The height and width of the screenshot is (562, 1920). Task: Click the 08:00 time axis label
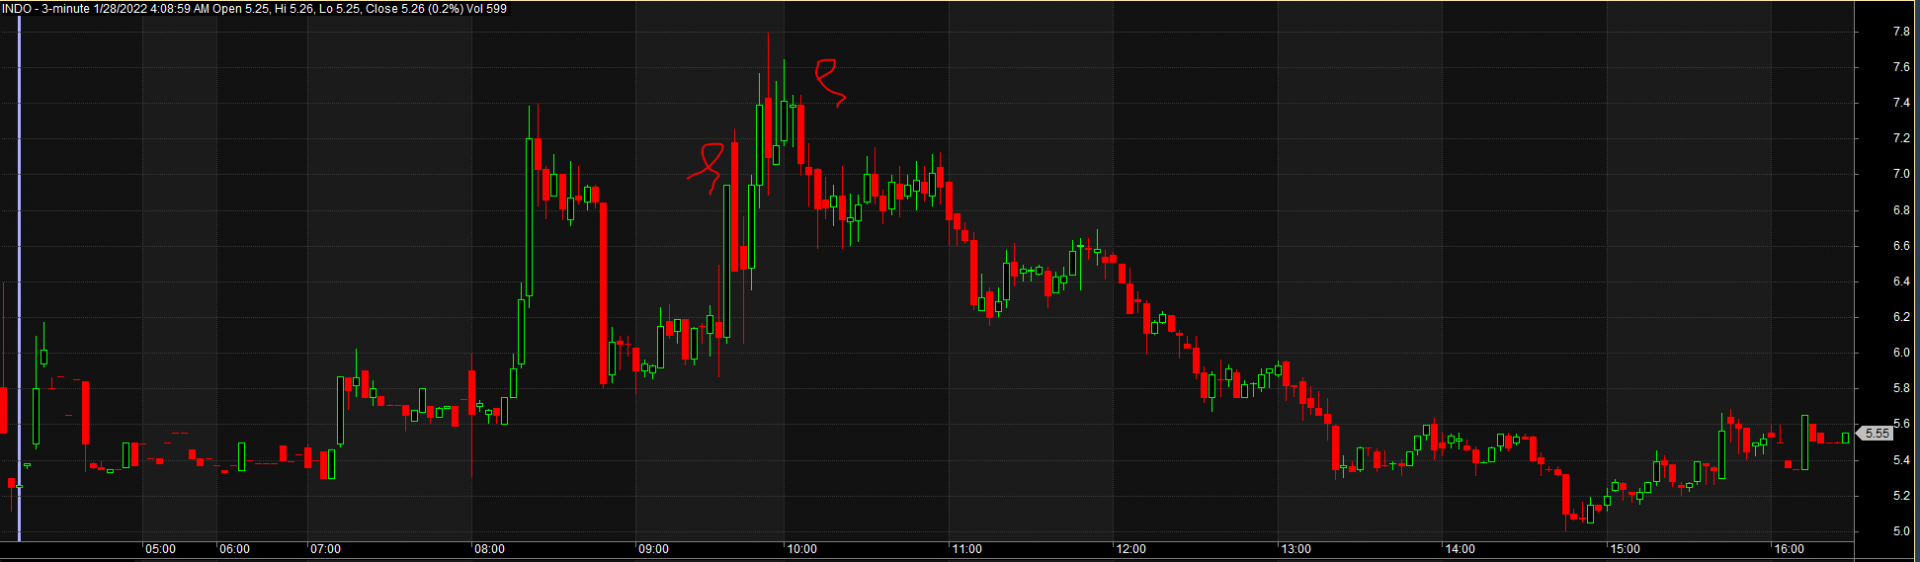click(489, 549)
